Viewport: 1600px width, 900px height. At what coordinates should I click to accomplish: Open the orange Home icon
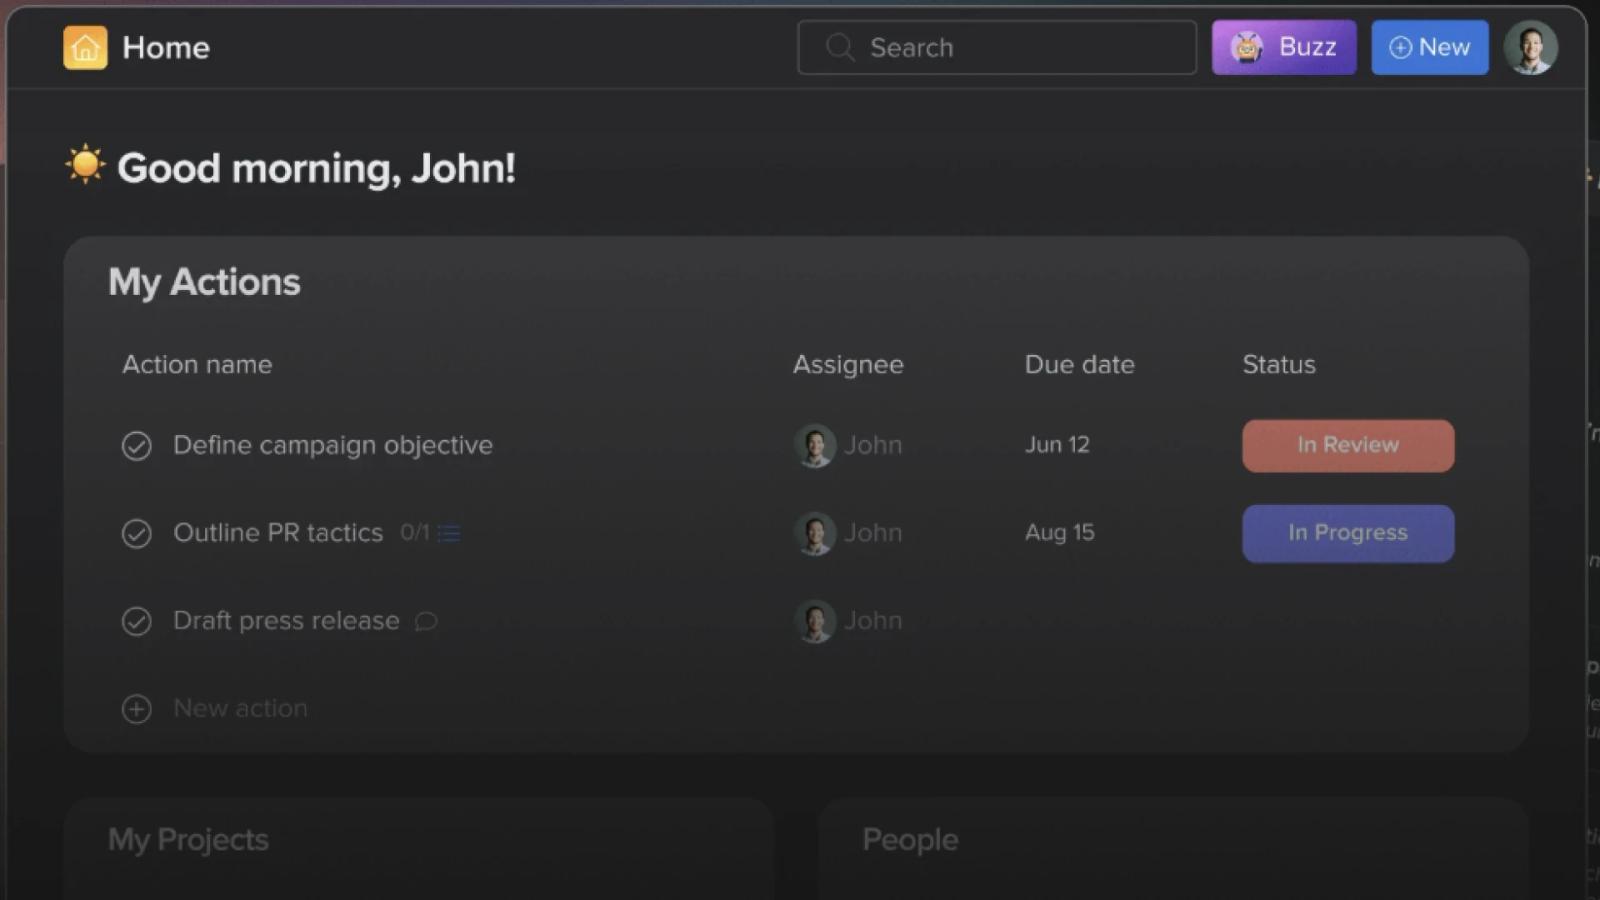click(x=85, y=47)
